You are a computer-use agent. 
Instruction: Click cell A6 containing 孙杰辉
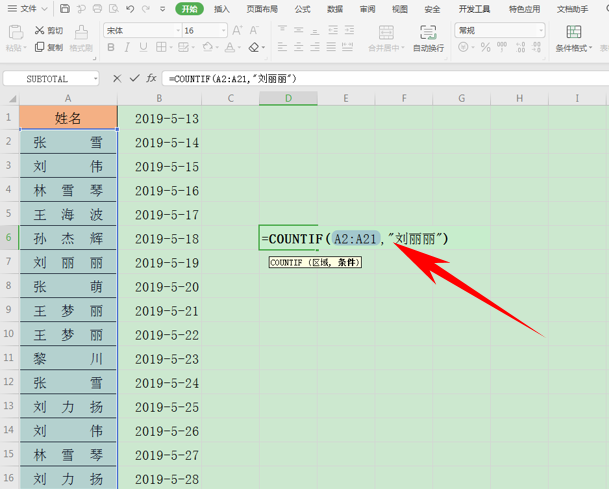coord(68,238)
